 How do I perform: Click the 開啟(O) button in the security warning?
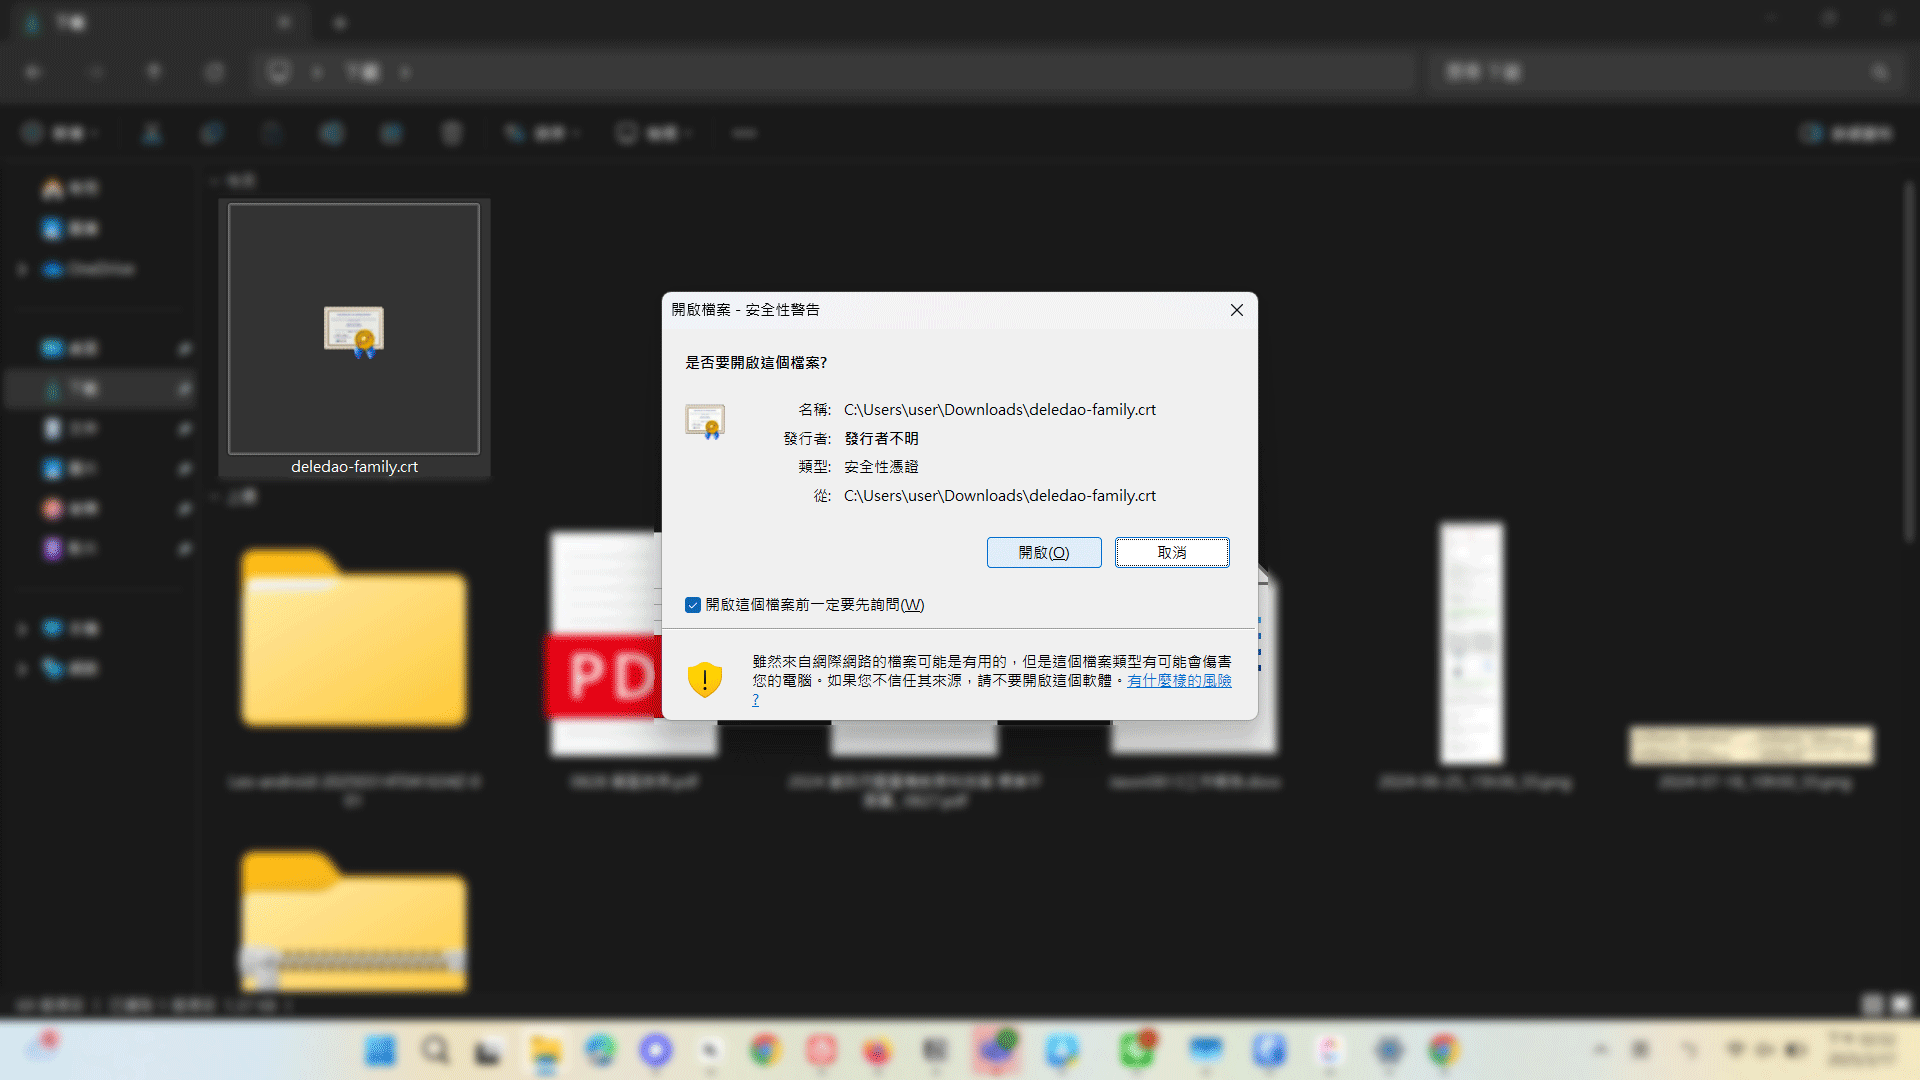click(x=1044, y=552)
